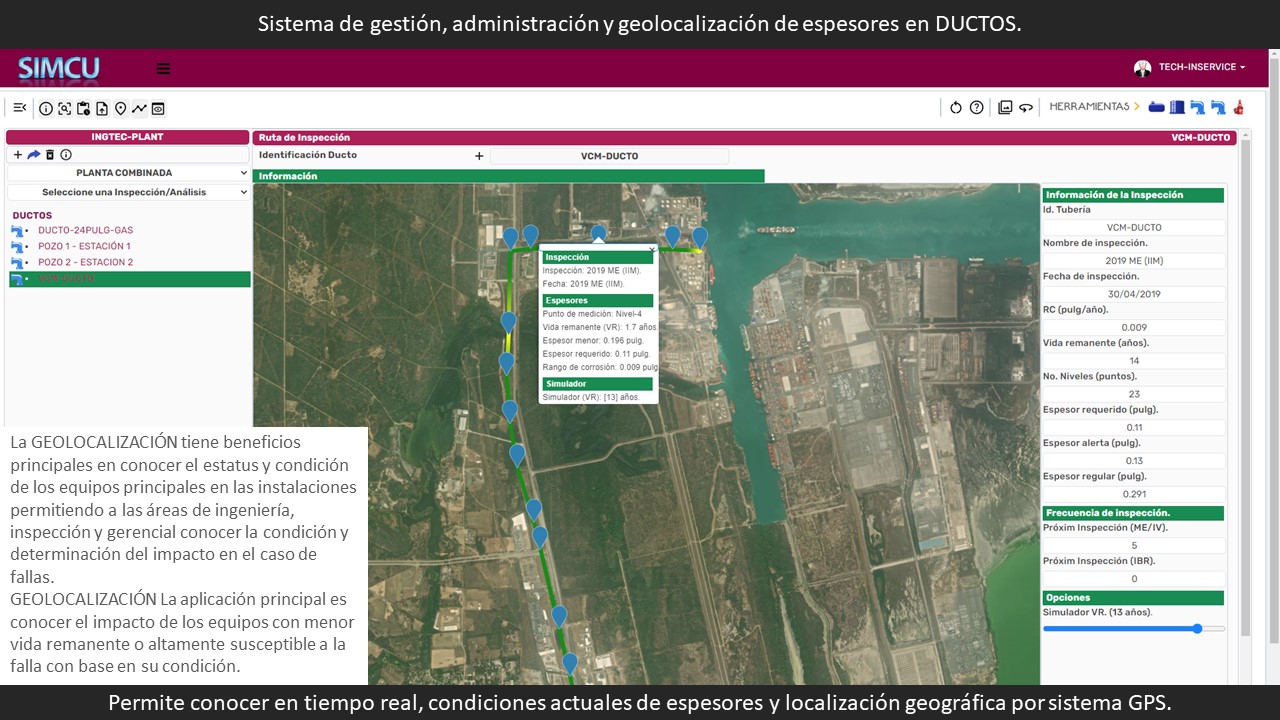
Task: Expand the Seleccione una Inspección/Análisis dropdown
Action: pos(127,192)
